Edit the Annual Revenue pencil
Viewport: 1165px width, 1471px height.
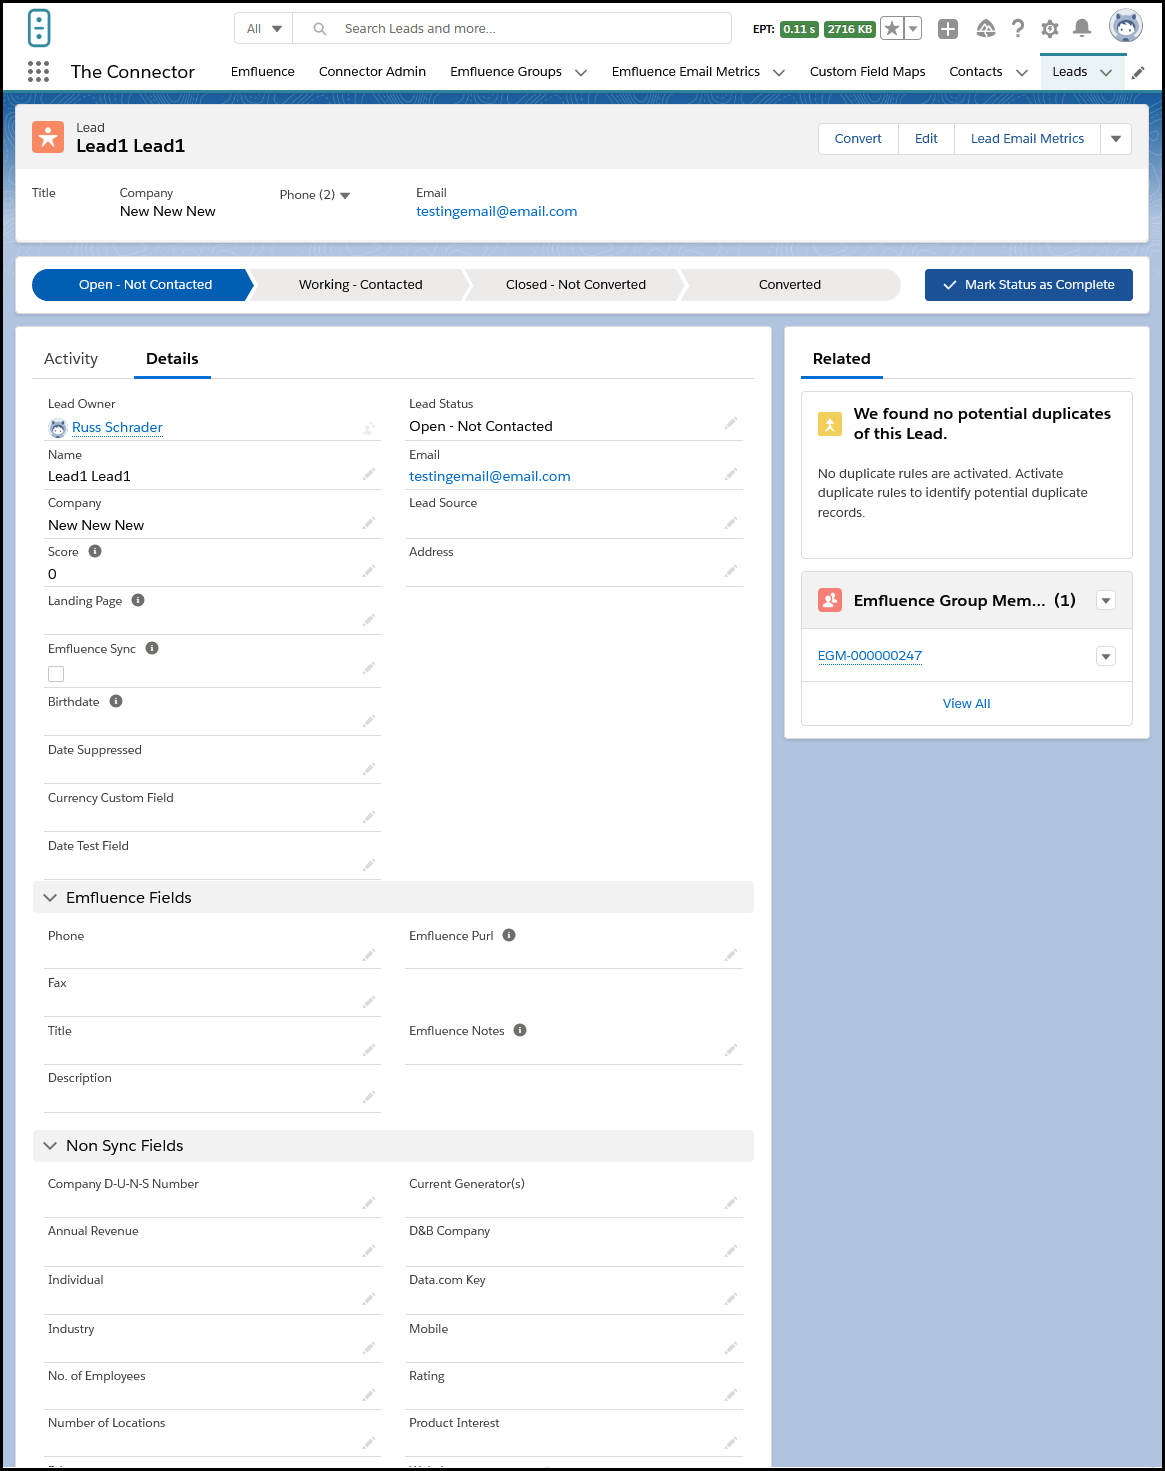369,1251
